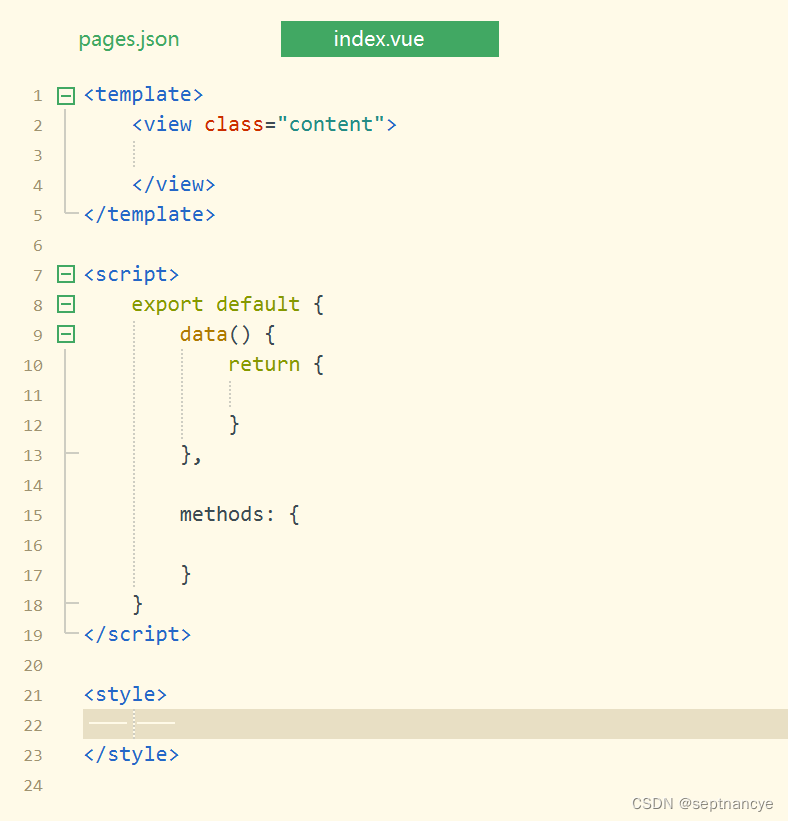Click the </script> closing tag
The height and width of the screenshot is (821, 788).
[137, 635]
